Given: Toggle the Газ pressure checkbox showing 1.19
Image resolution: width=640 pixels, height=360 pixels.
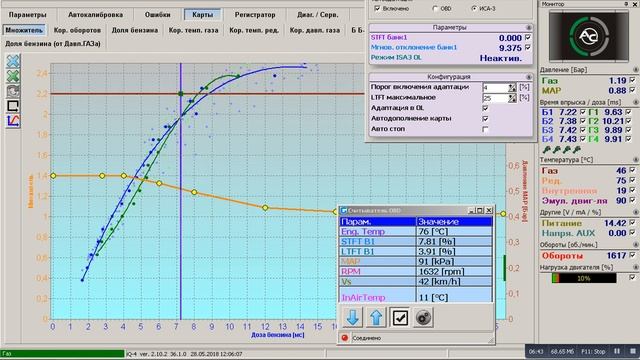Looking at the screenshot, I should click(632, 80).
